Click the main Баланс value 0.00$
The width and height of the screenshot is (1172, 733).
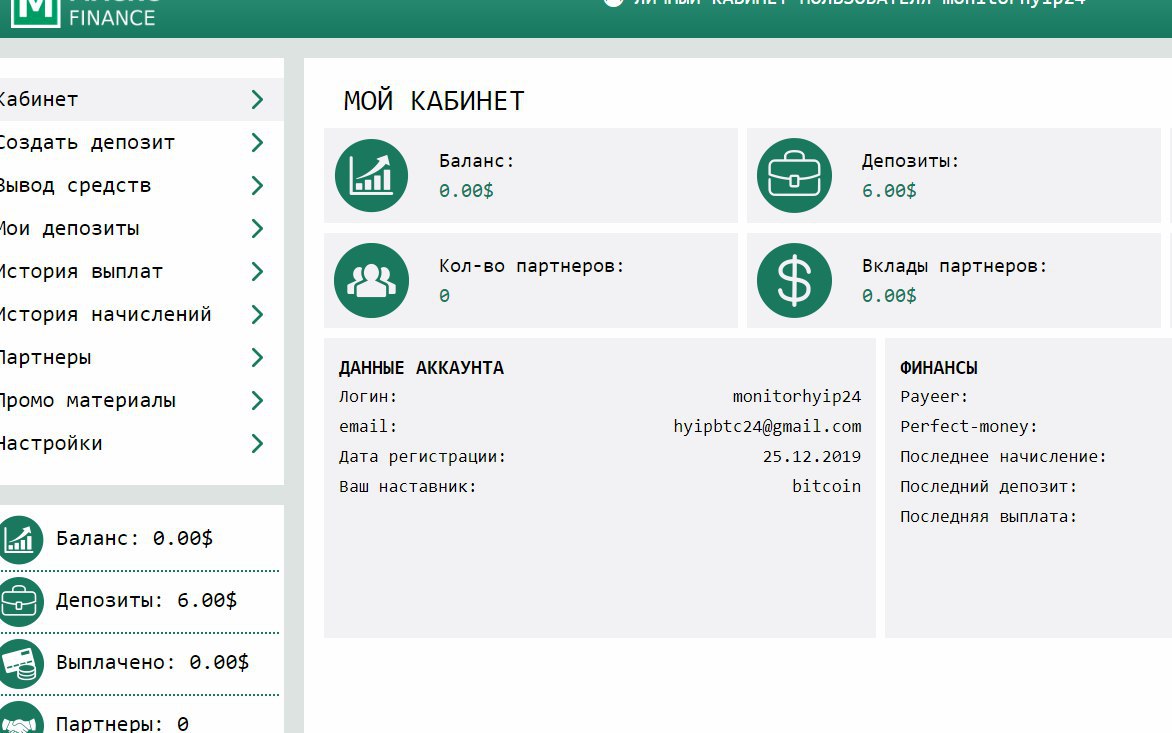[466, 191]
